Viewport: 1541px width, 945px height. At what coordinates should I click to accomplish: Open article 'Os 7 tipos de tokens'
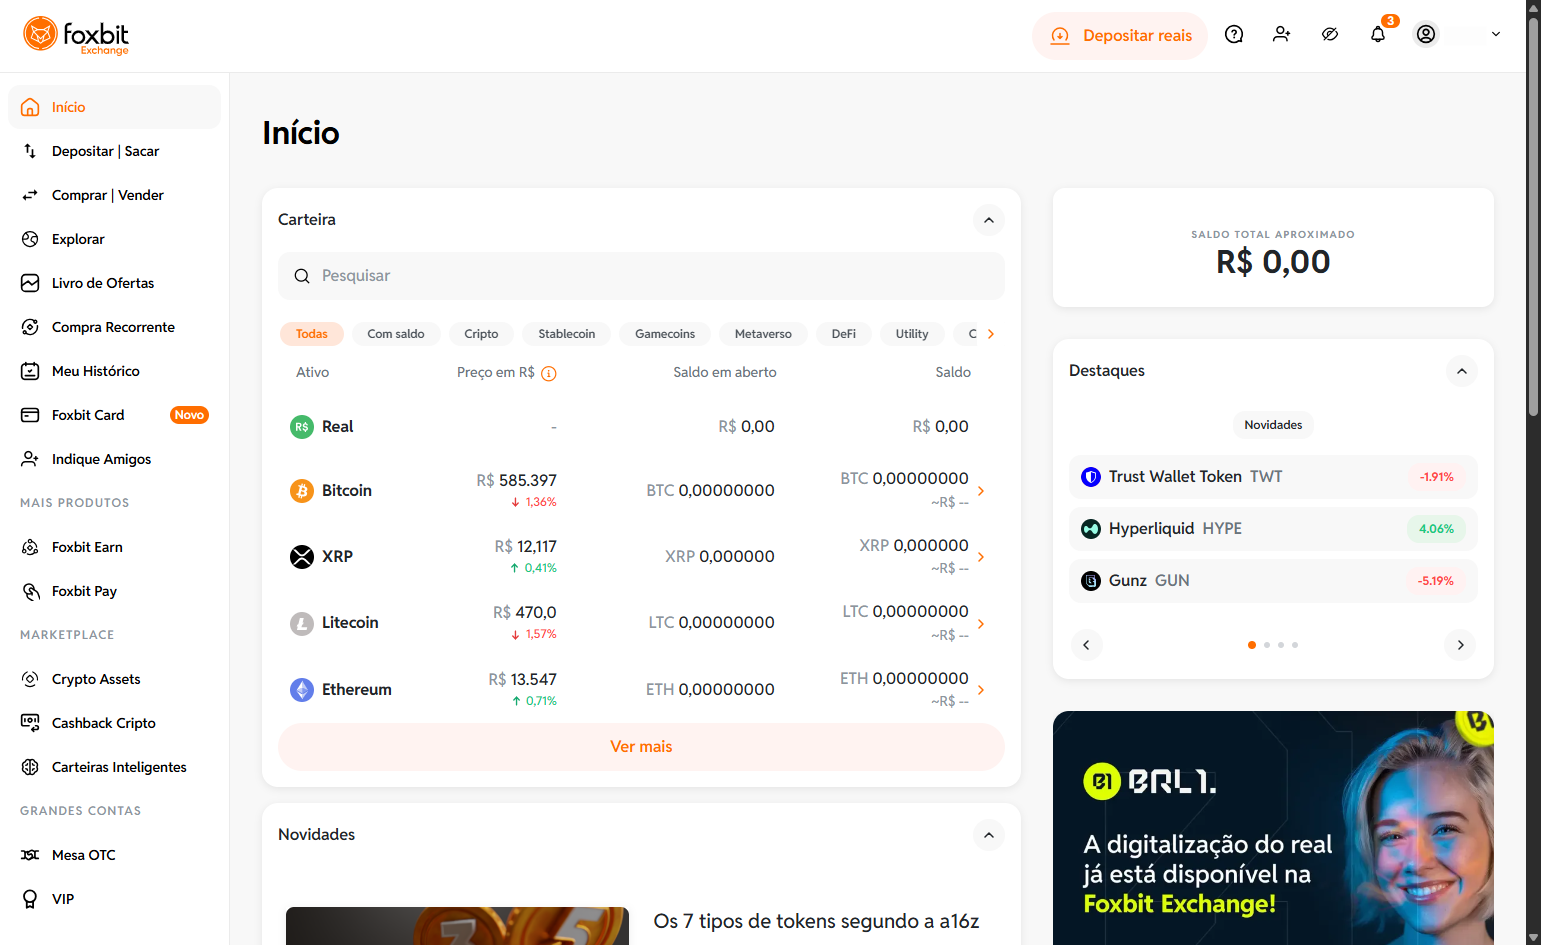(816, 921)
